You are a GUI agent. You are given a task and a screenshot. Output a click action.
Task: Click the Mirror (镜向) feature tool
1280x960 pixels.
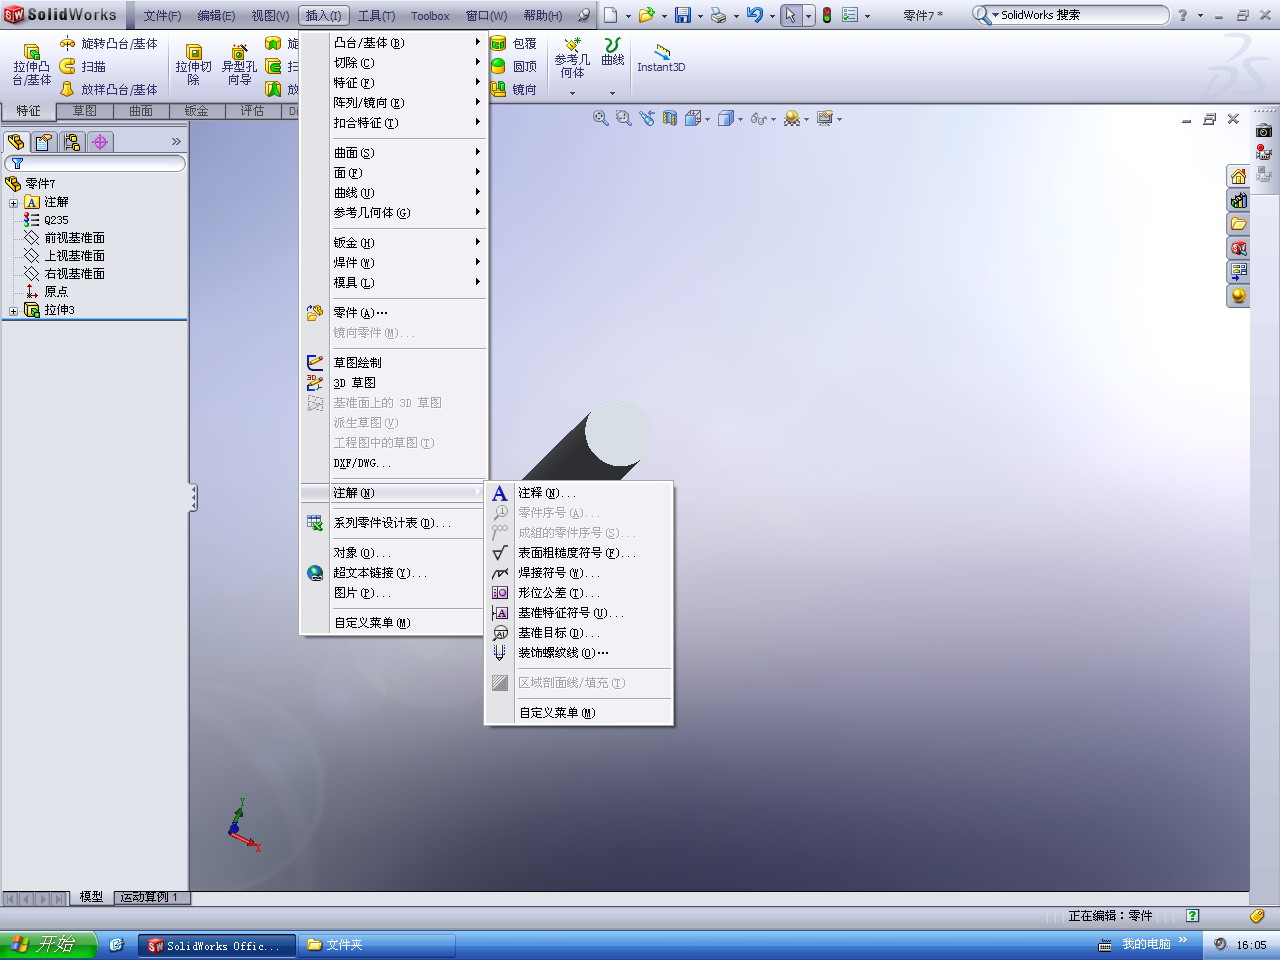coord(514,90)
